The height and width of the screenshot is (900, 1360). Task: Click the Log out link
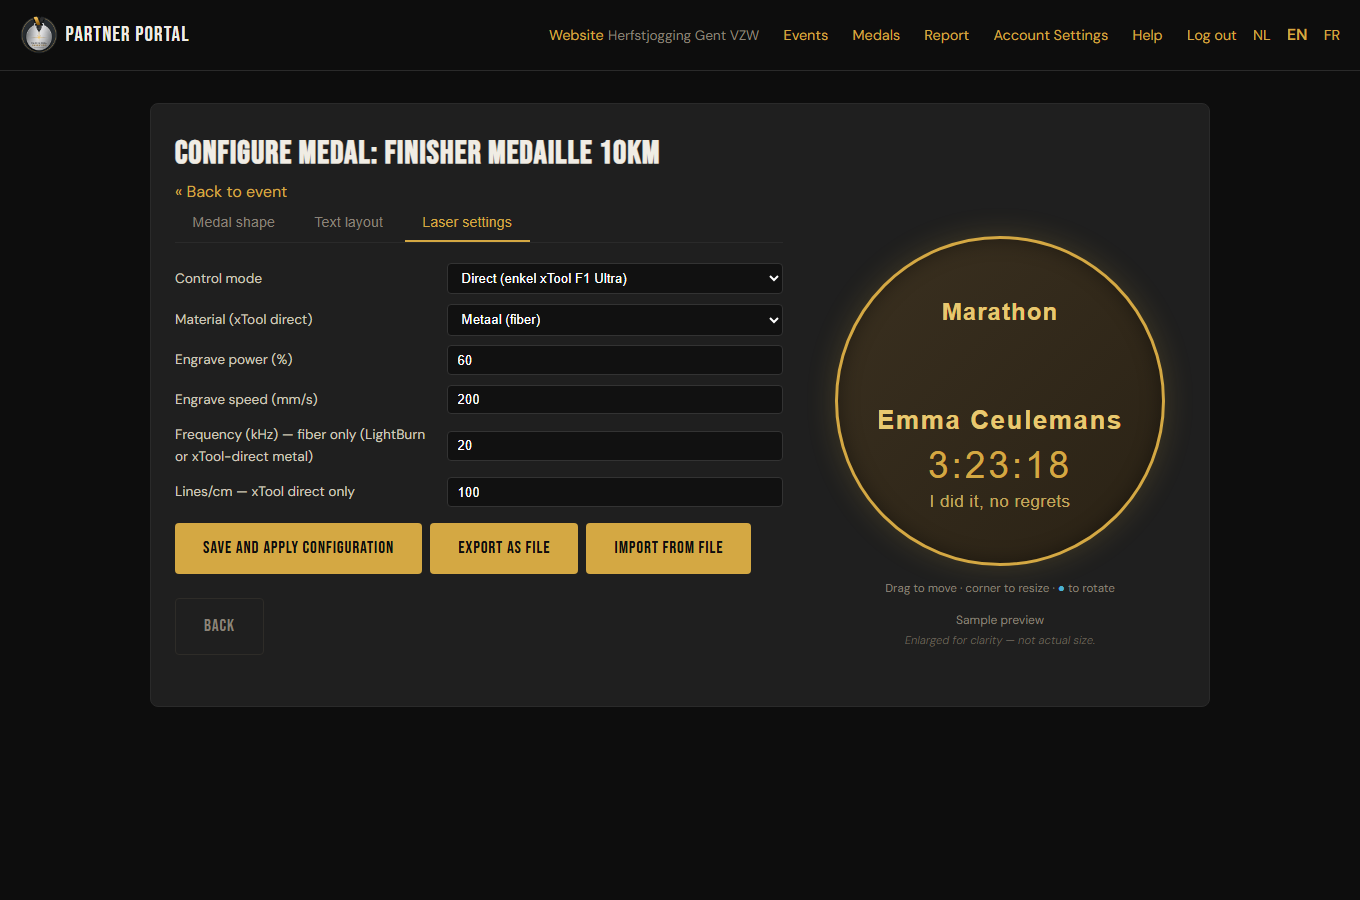(1211, 35)
